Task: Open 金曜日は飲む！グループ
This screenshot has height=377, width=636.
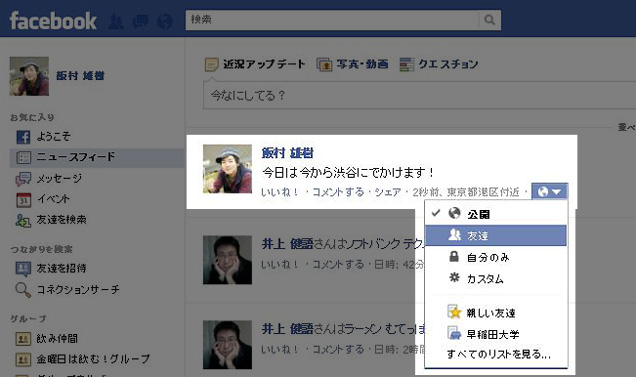Action: 93,359
